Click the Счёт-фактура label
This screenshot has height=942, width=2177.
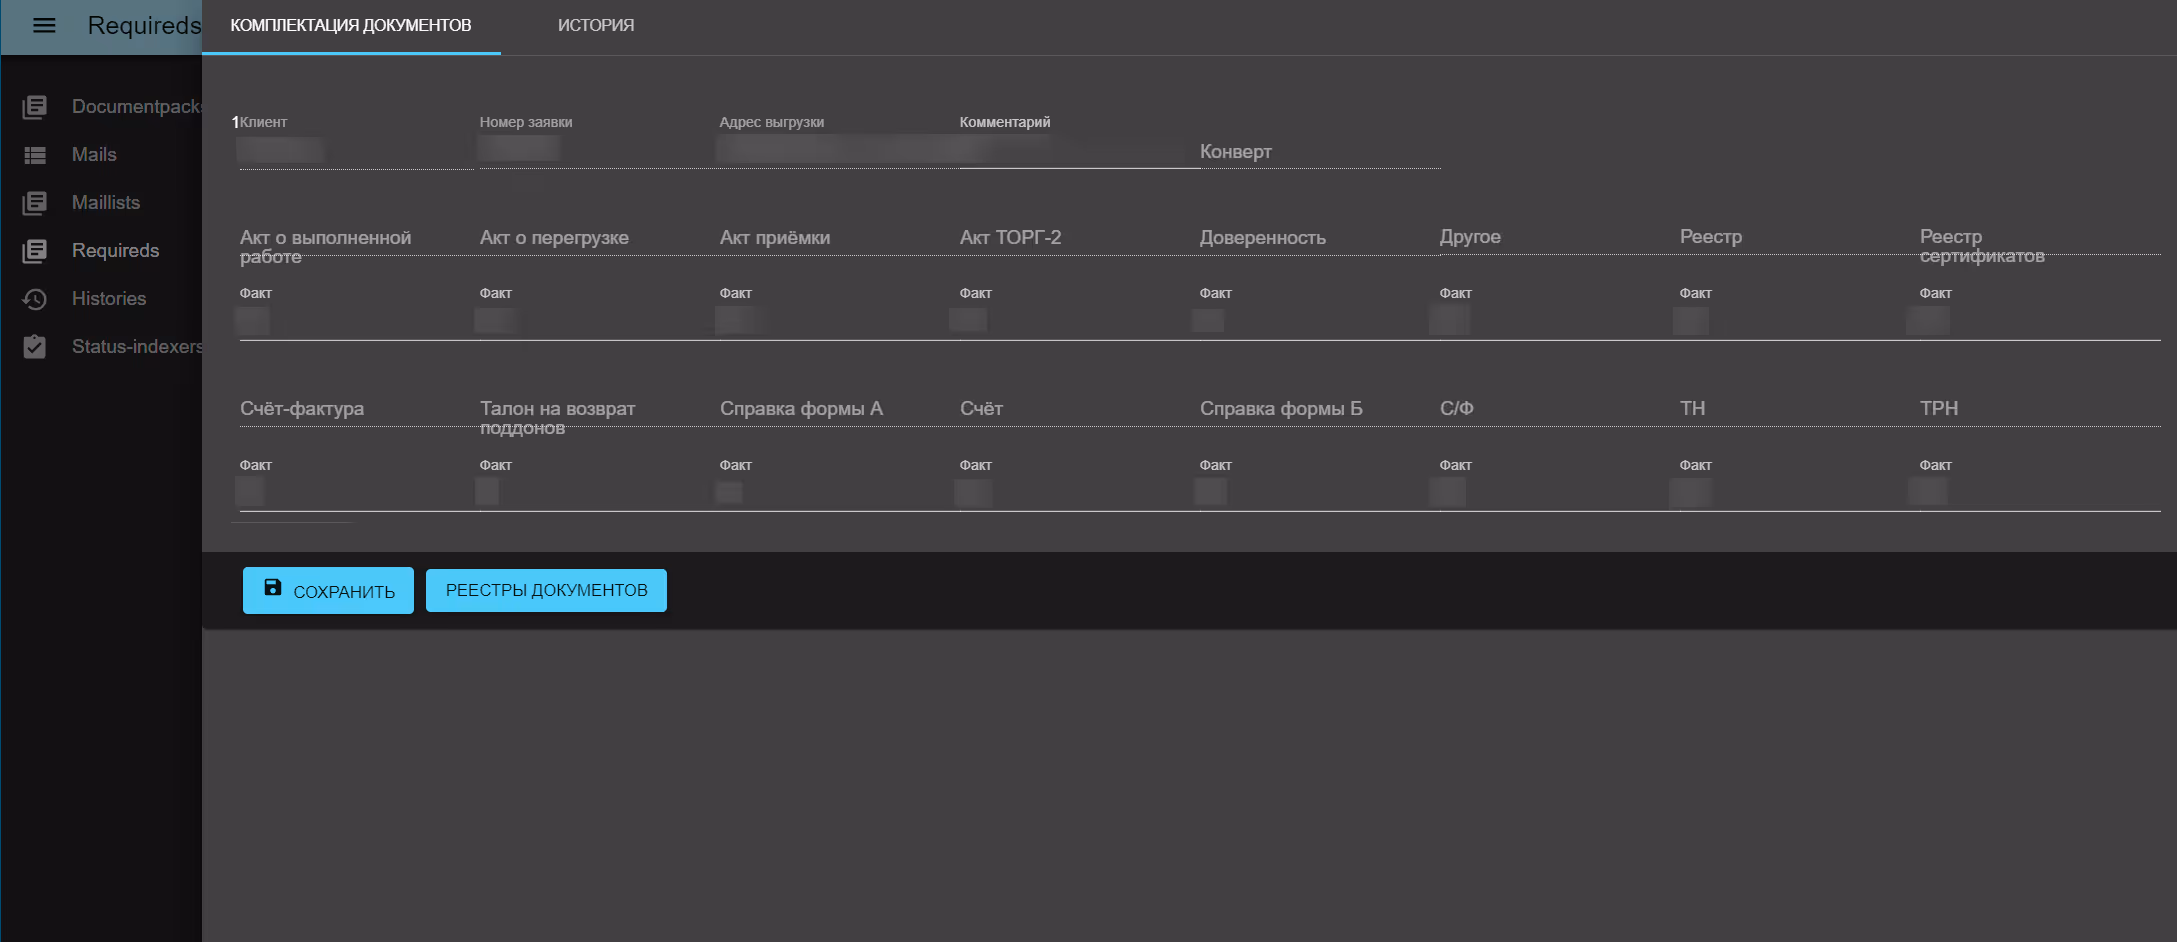pos(302,408)
